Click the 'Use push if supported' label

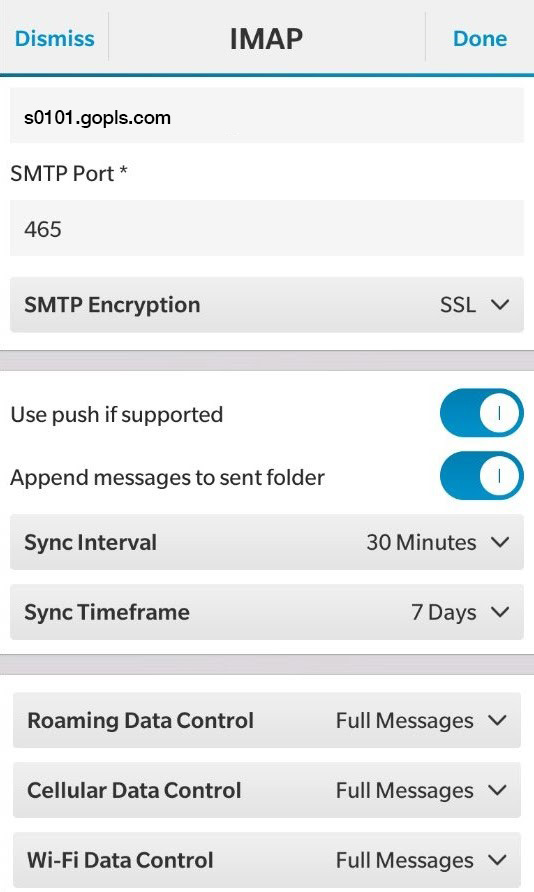[x=117, y=415]
